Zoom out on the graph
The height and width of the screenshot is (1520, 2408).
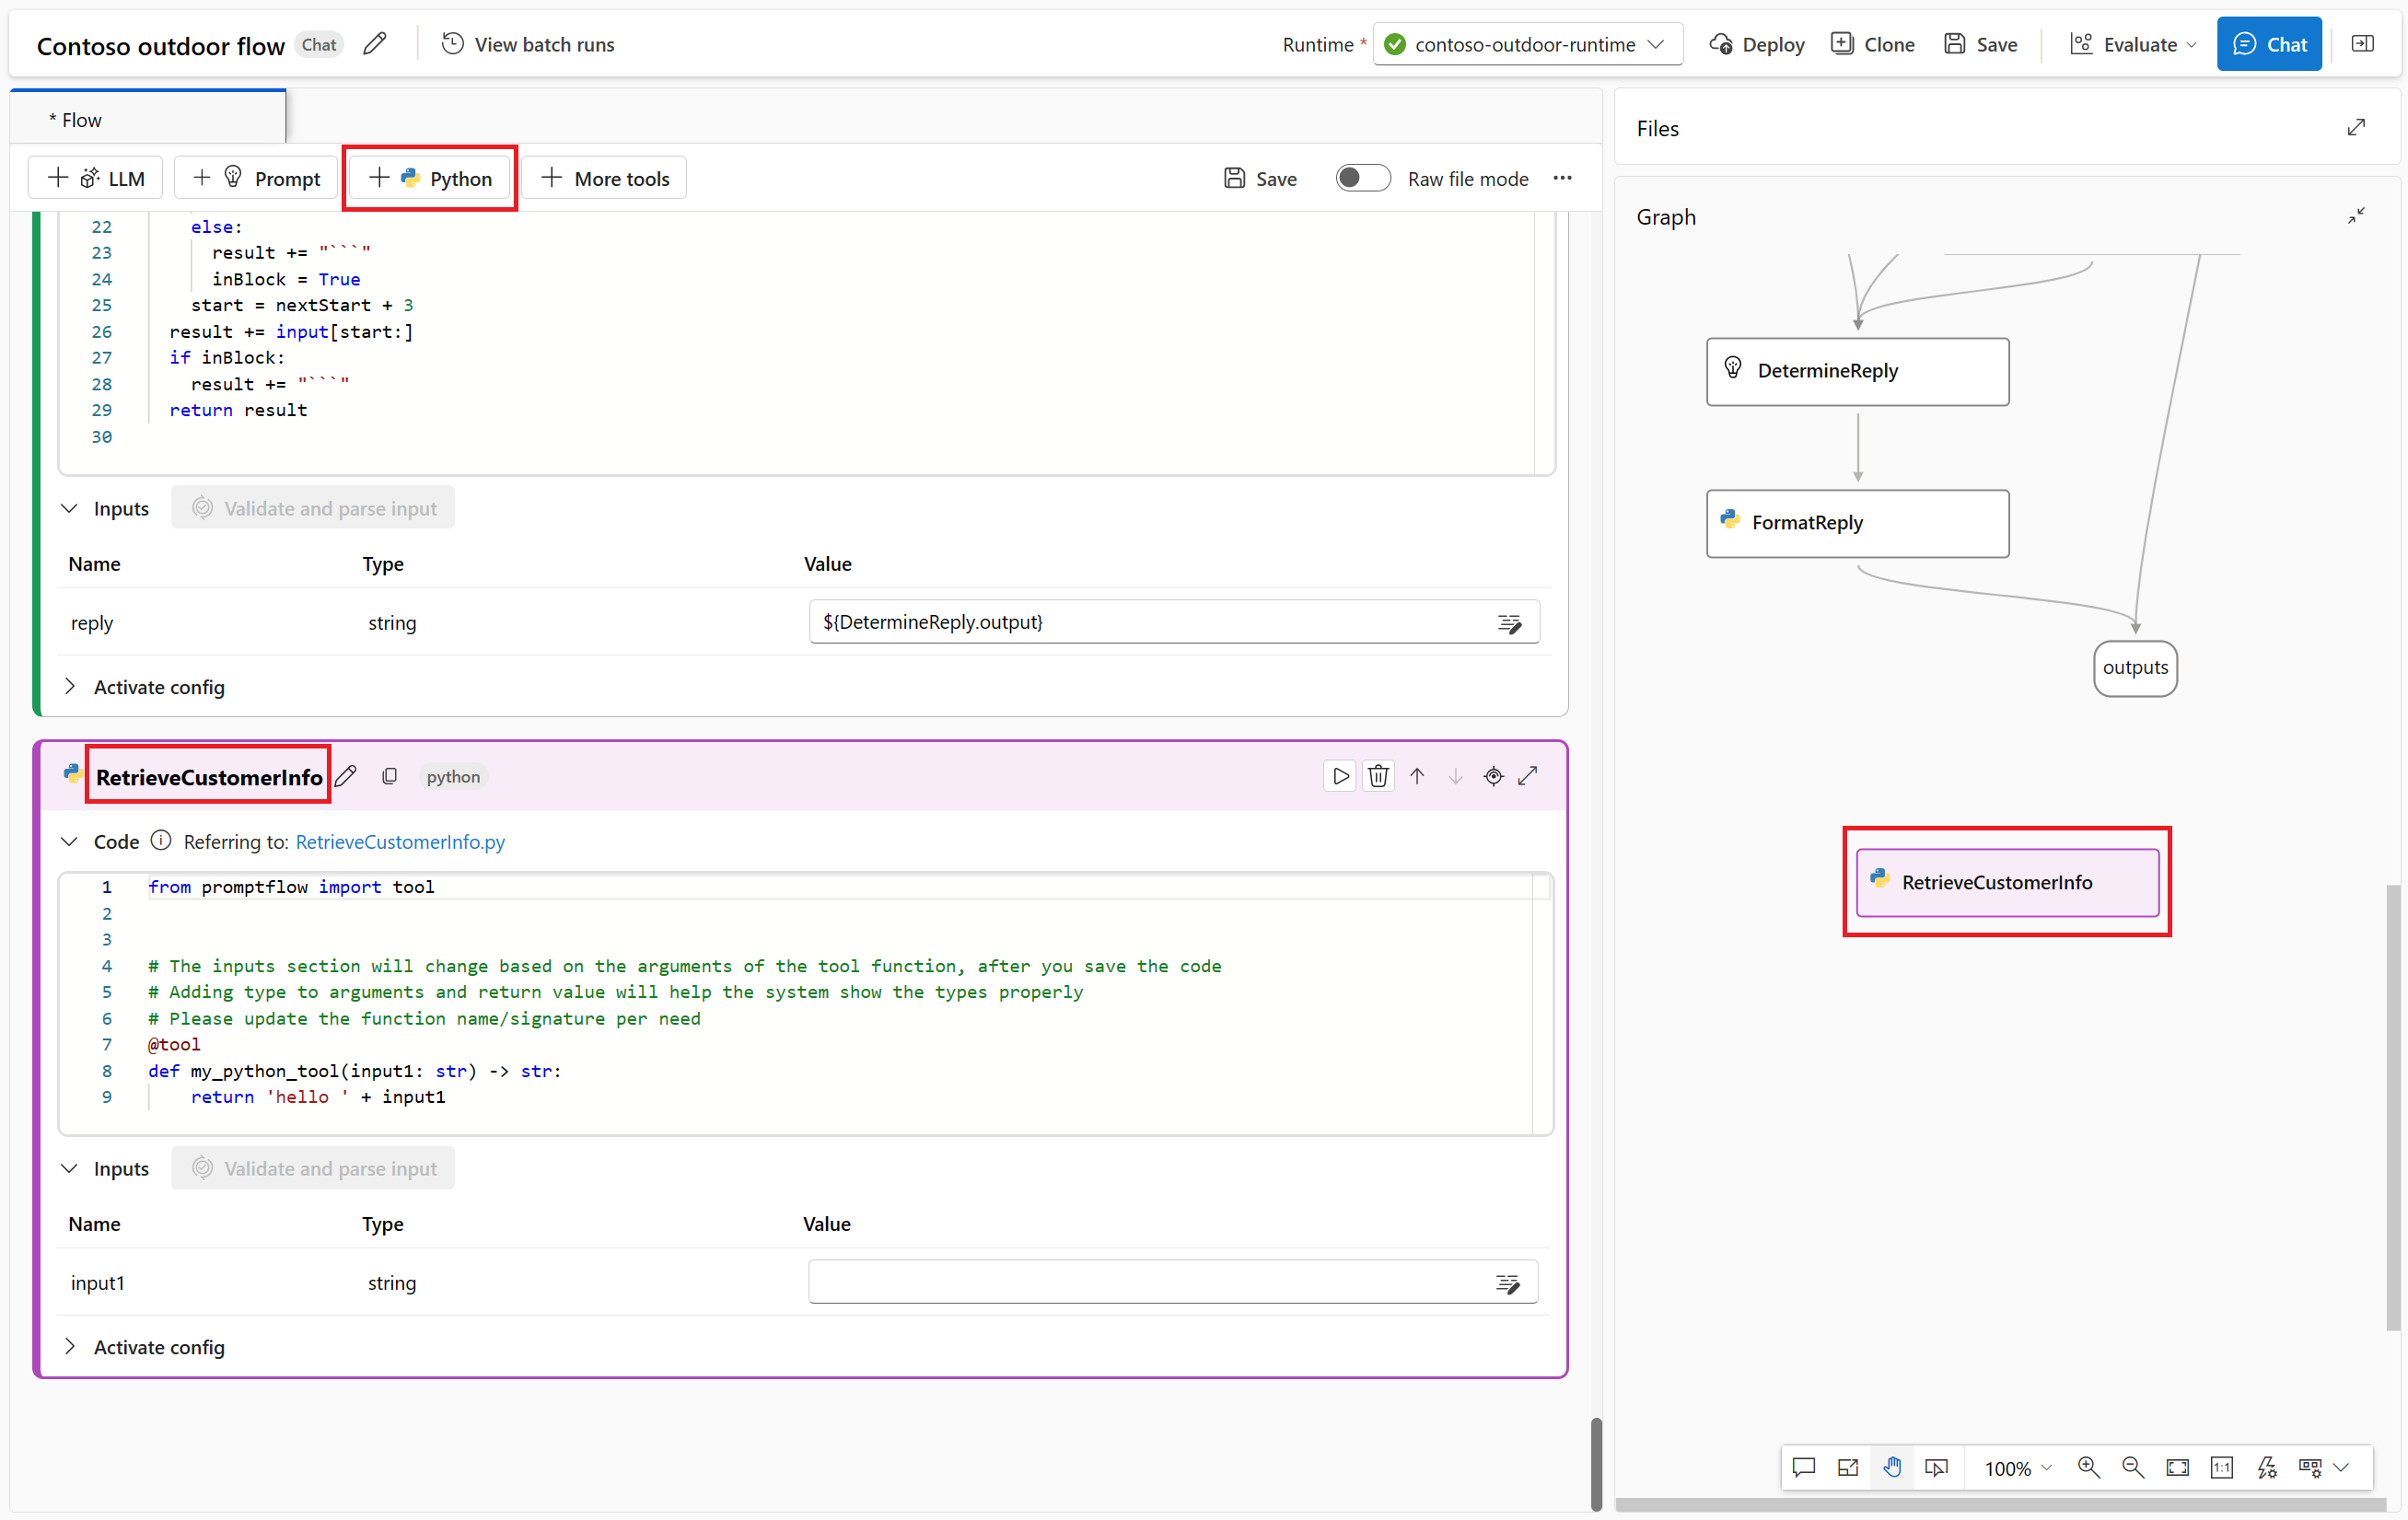click(2132, 1467)
